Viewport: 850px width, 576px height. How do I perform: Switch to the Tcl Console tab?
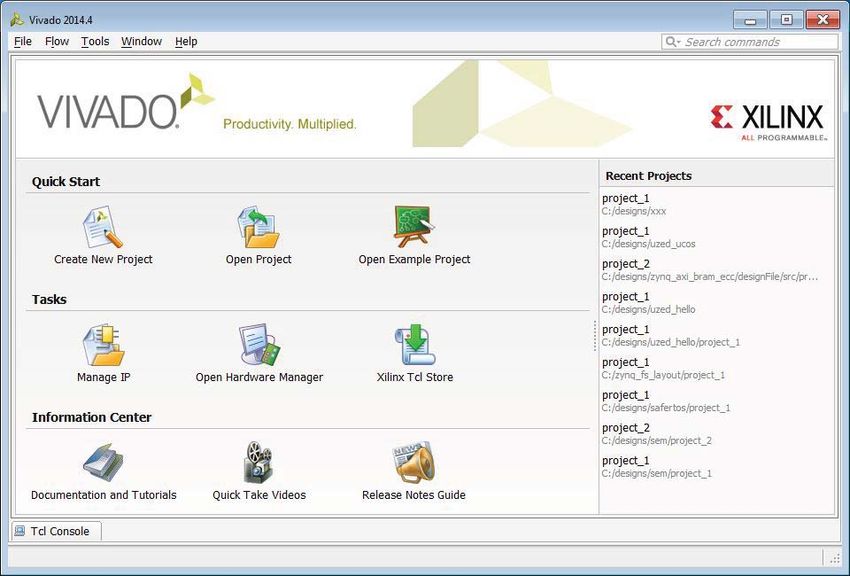[x=56, y=531]
